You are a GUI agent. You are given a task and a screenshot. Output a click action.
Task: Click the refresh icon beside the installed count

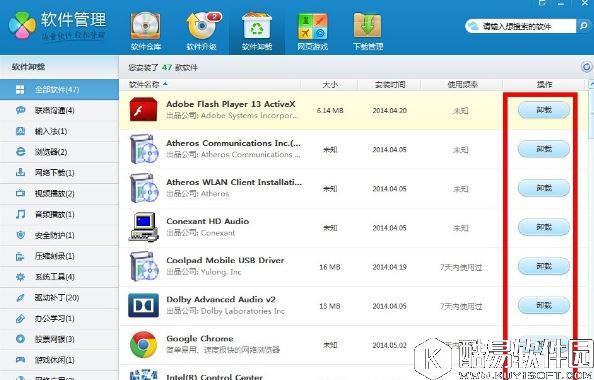pos(586,67)
